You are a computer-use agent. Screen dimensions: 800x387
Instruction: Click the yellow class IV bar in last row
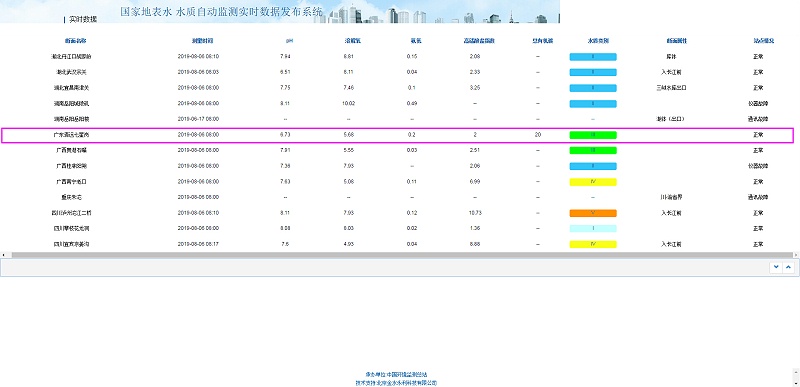tap(593, 244)
